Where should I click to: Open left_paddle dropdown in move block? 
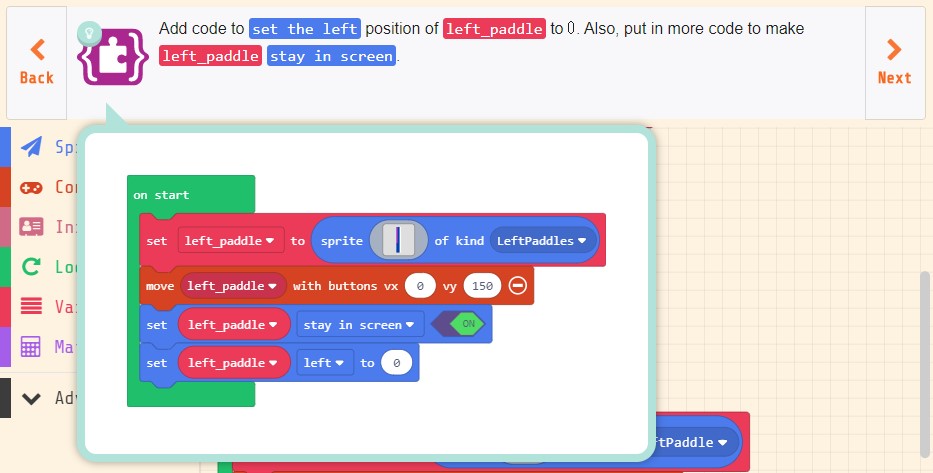click(x=233, y=286)
